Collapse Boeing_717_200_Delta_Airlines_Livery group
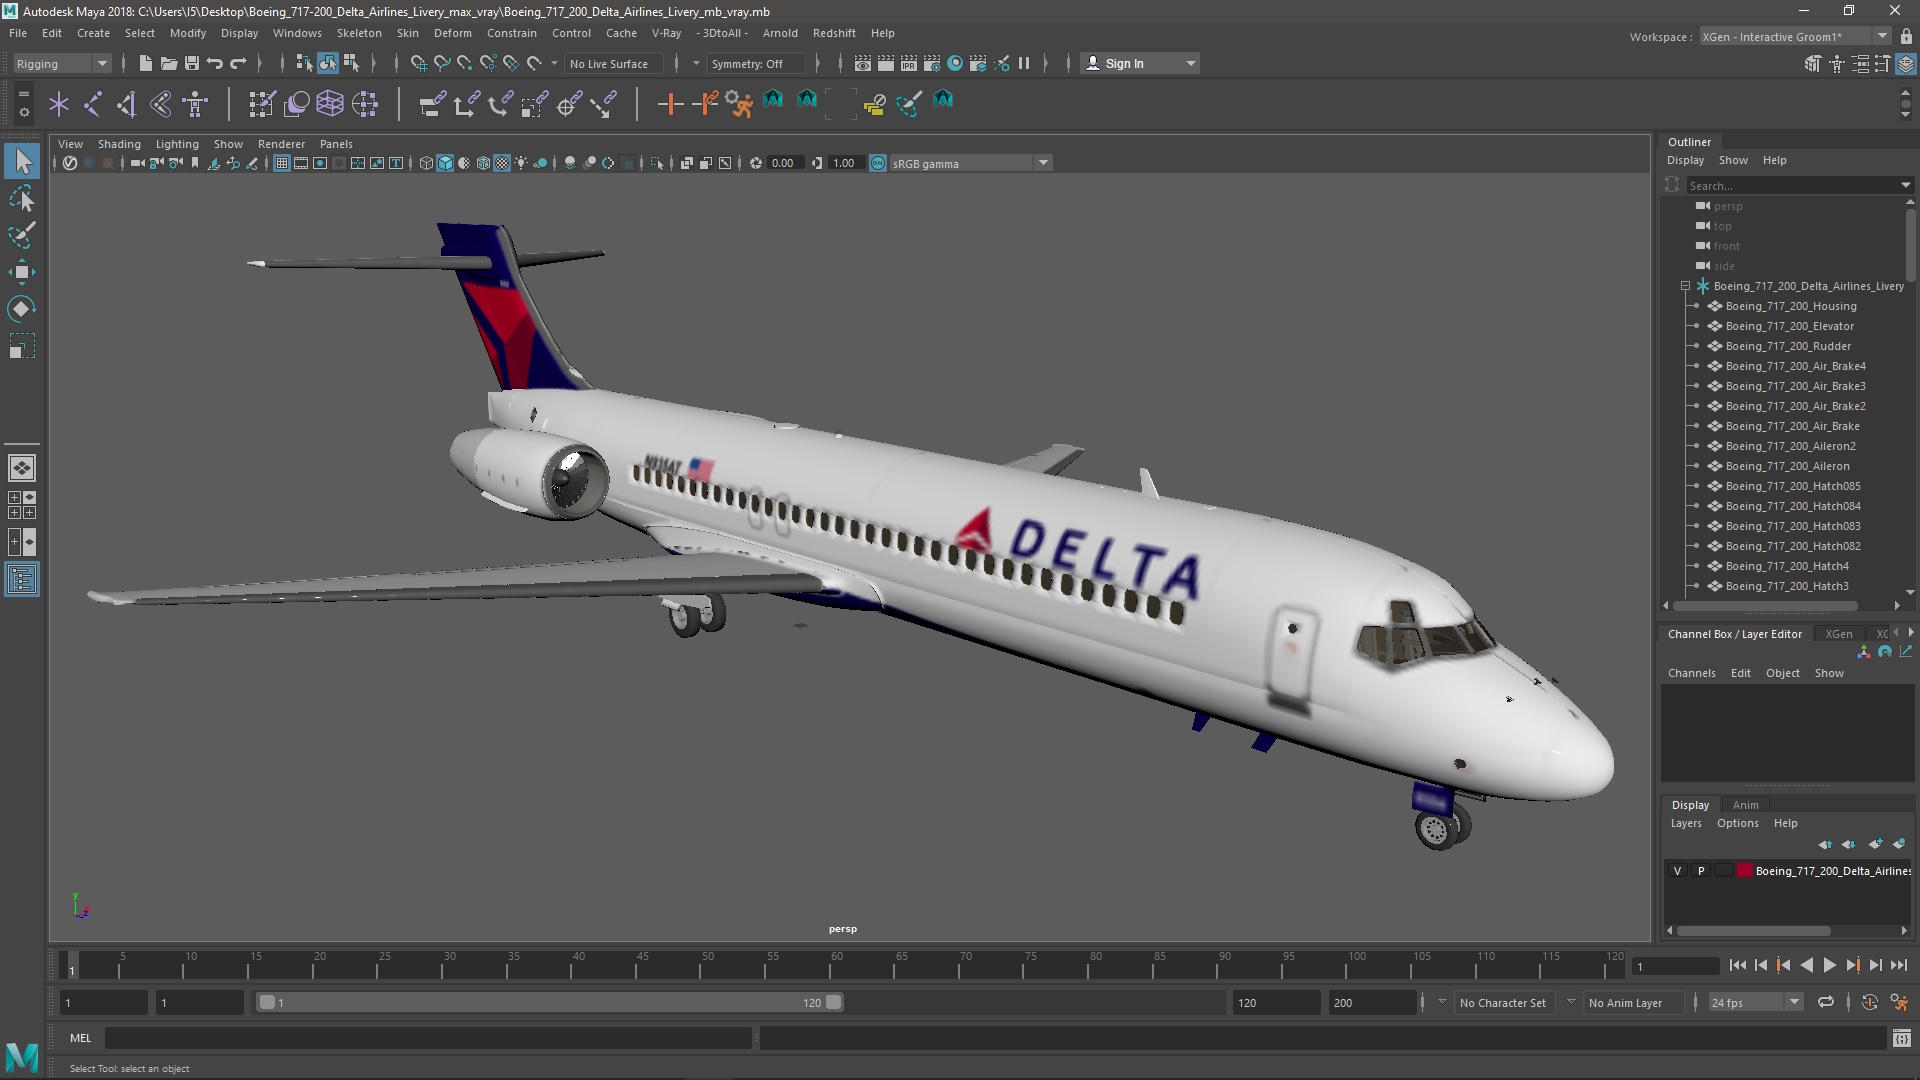Viewport: 1920px width, 1080px height. 1686,286
